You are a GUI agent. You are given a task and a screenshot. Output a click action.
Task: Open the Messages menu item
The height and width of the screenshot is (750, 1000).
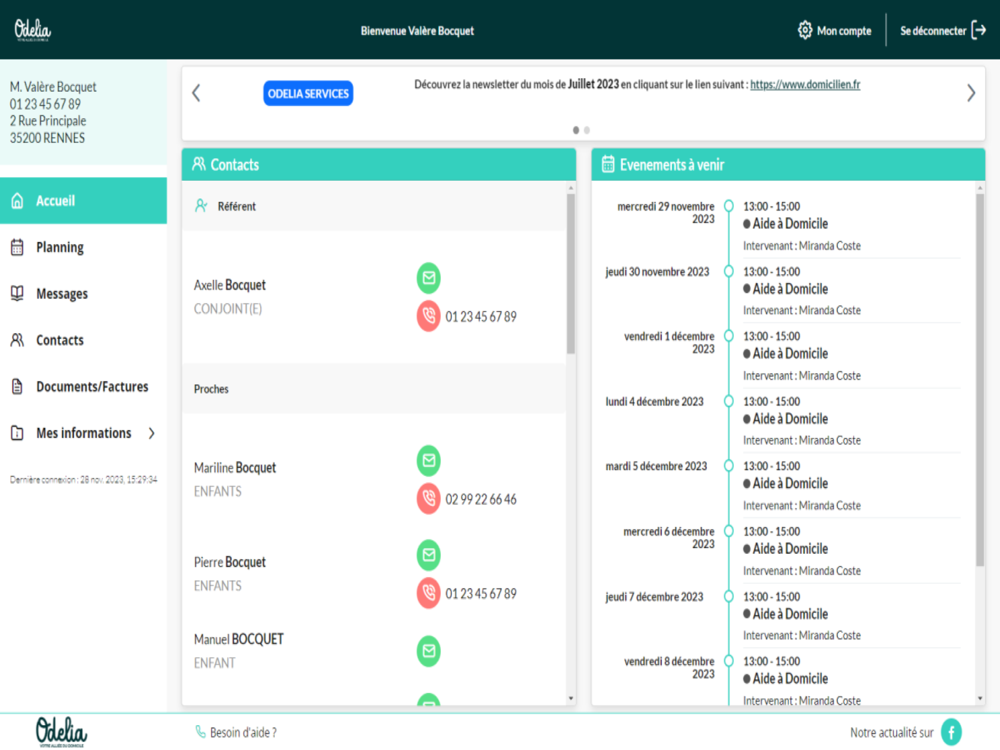click(84, 293)
